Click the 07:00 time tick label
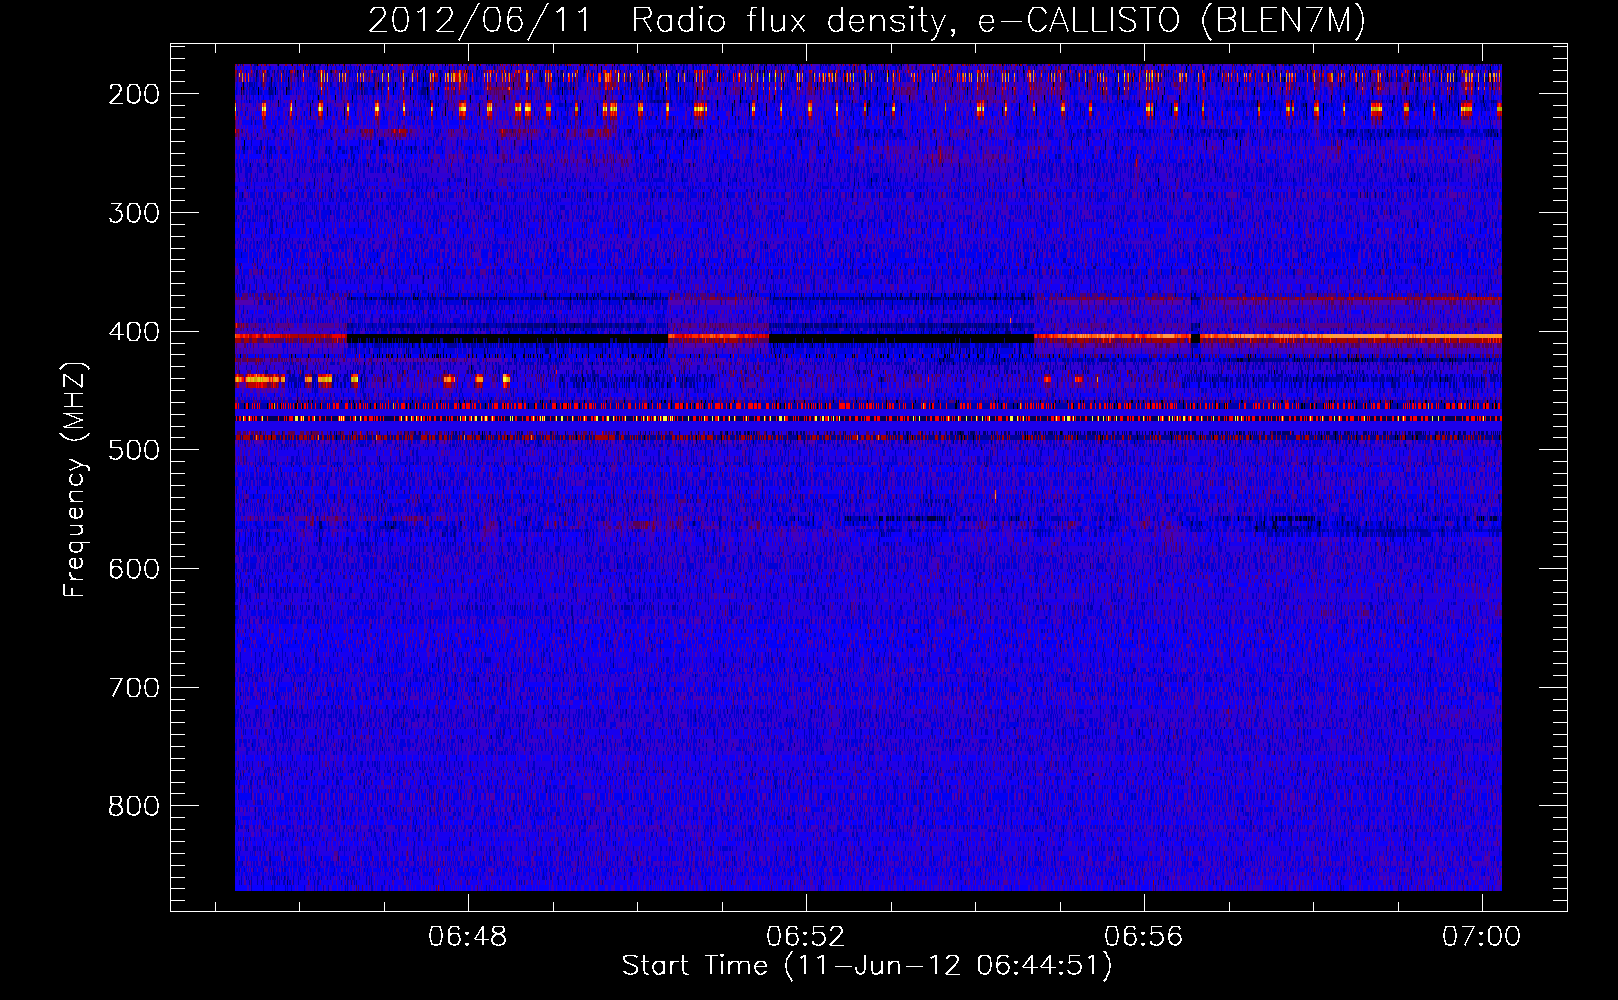The height and width of the screenshot is (1000, 1618). [x=1481, y=937]
